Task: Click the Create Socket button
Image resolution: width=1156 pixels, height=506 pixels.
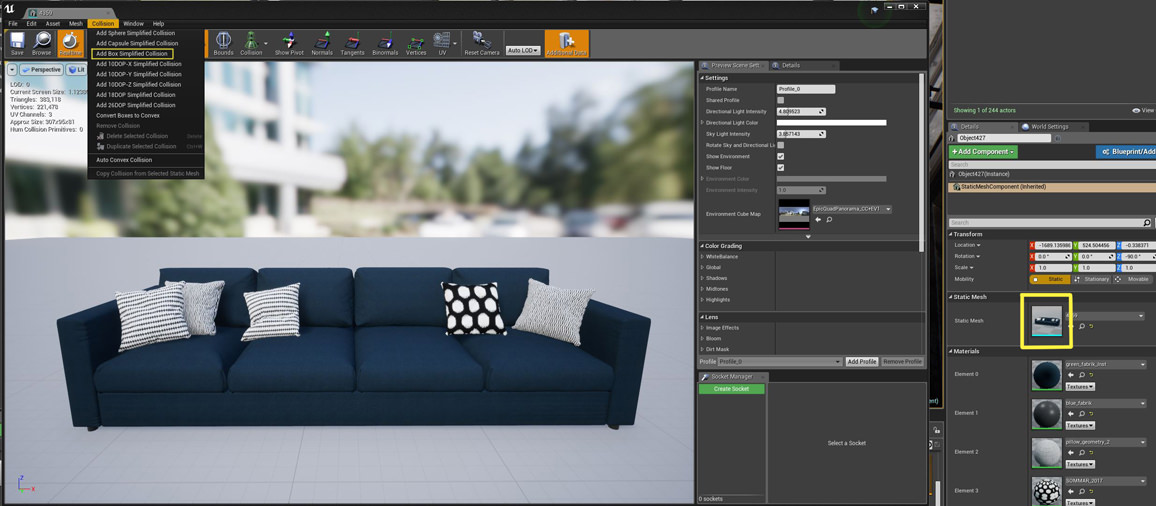Action: [731, 389]
